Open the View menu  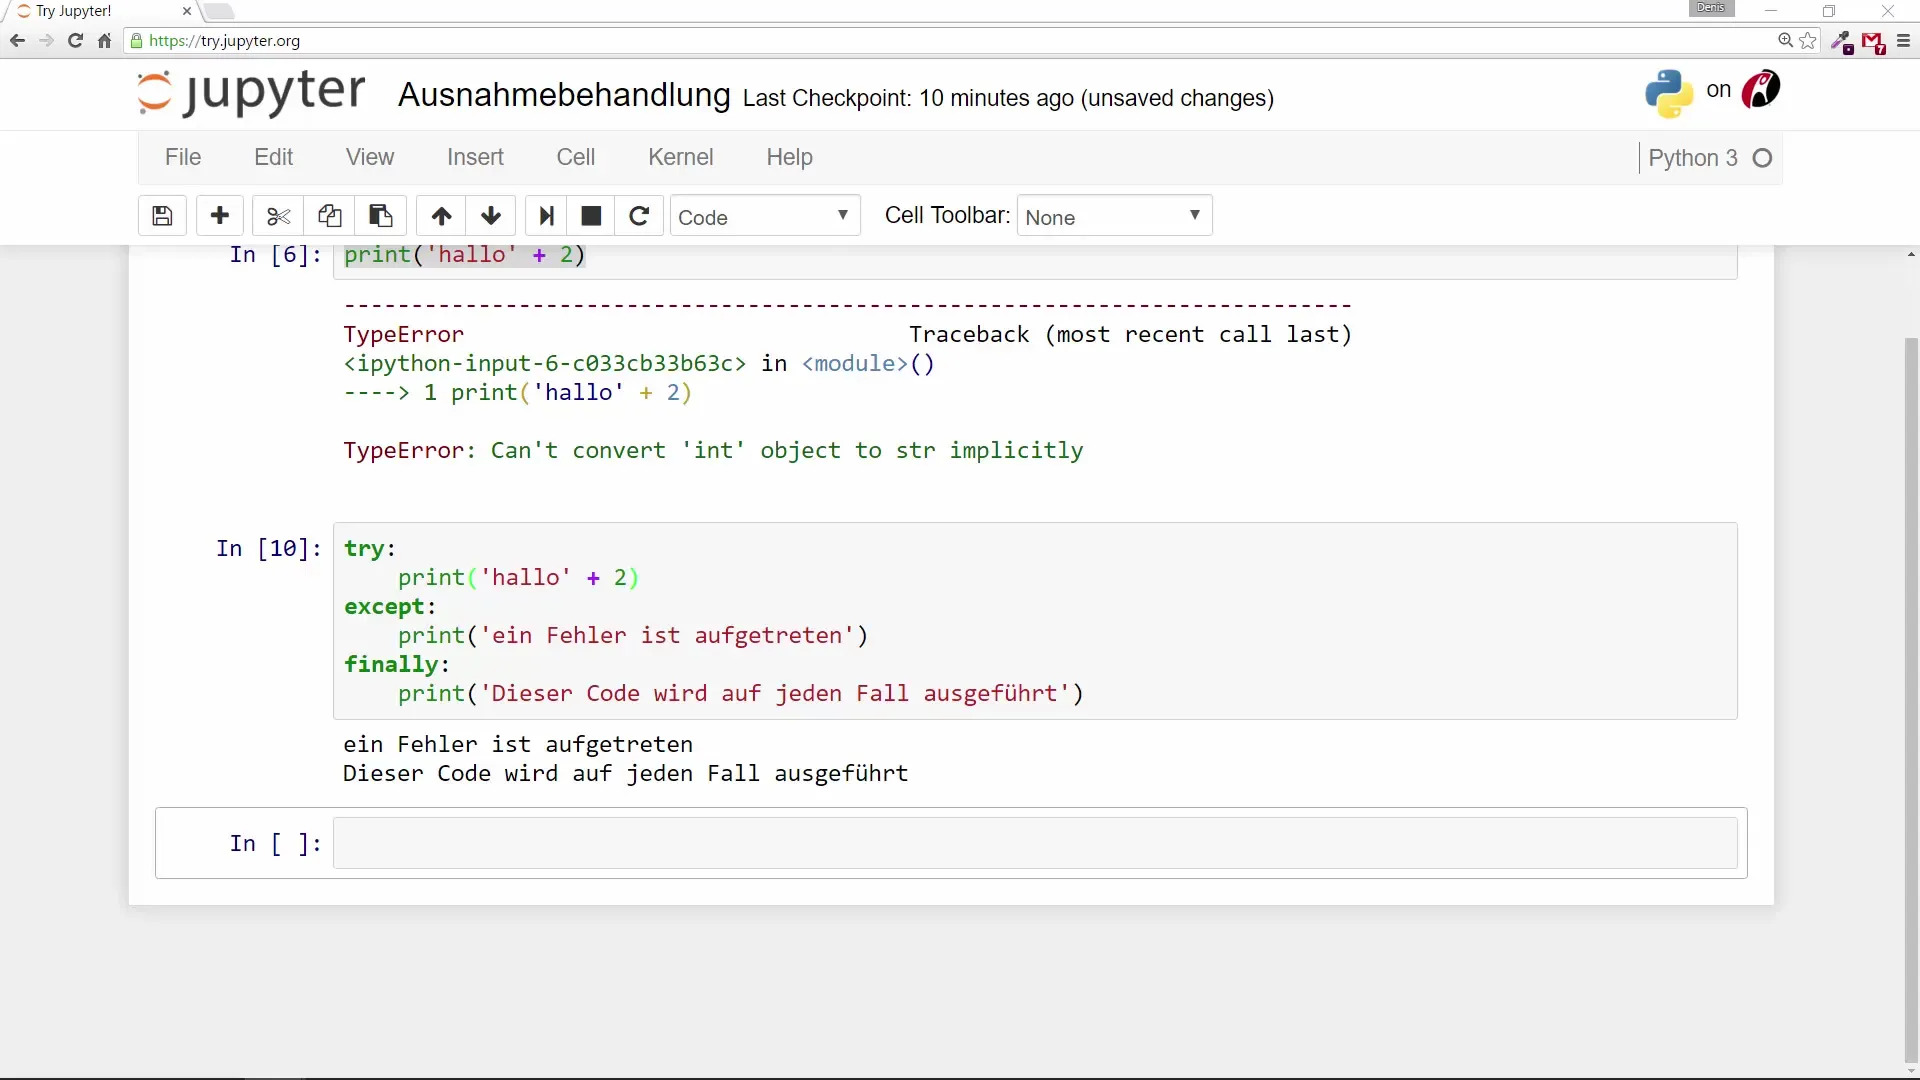click(x=370, y=157)
